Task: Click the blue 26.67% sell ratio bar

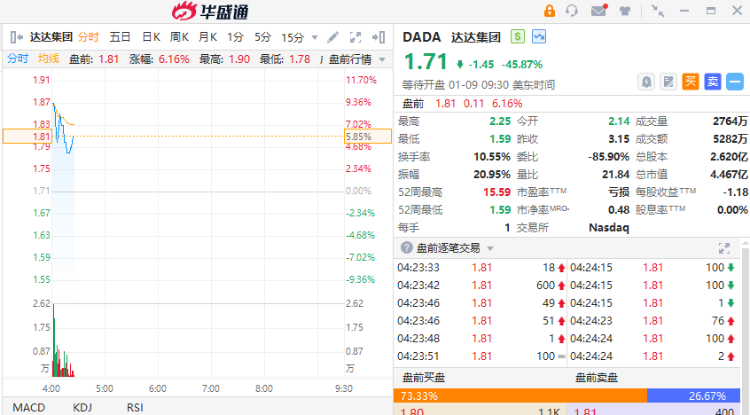Action: click(693, 396)
